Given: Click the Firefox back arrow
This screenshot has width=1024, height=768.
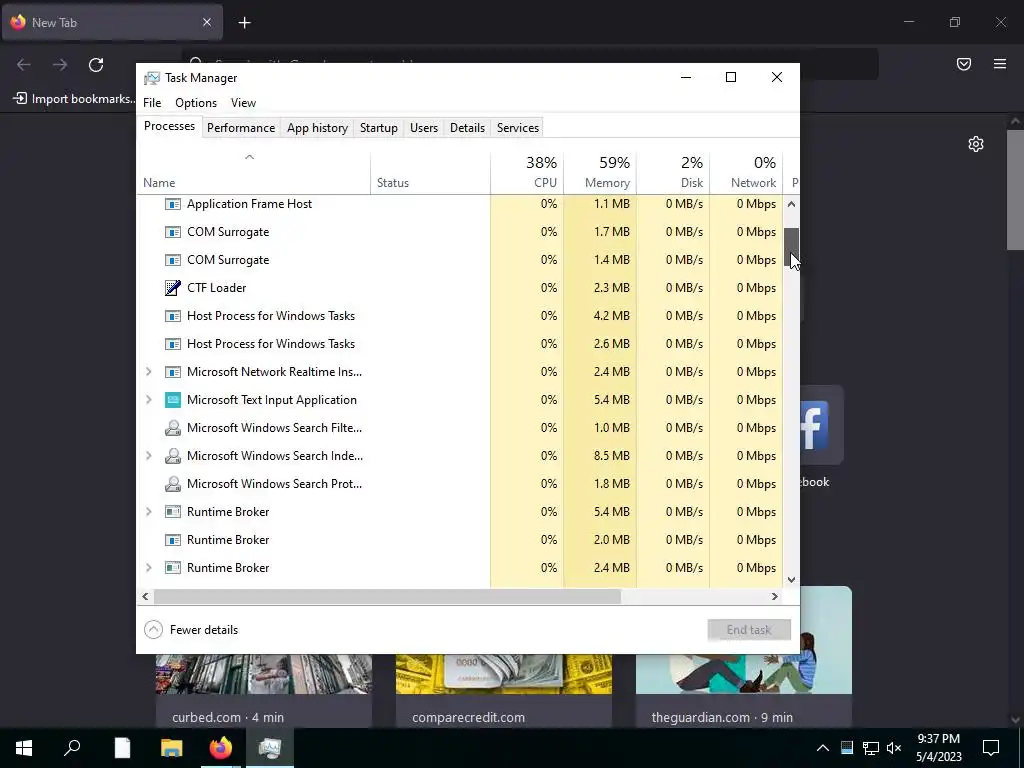Looking at the screenshot, I should (24, 65).
